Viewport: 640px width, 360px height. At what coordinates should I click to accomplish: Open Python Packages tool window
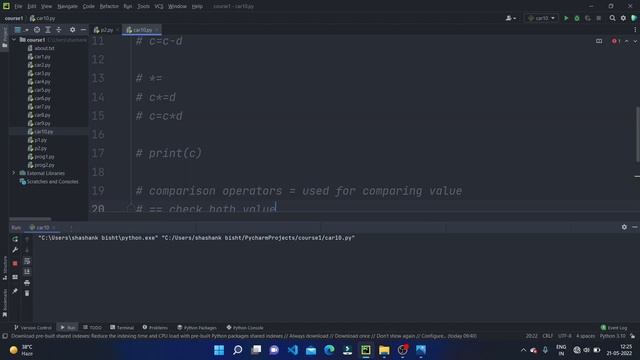coord(197,327)
